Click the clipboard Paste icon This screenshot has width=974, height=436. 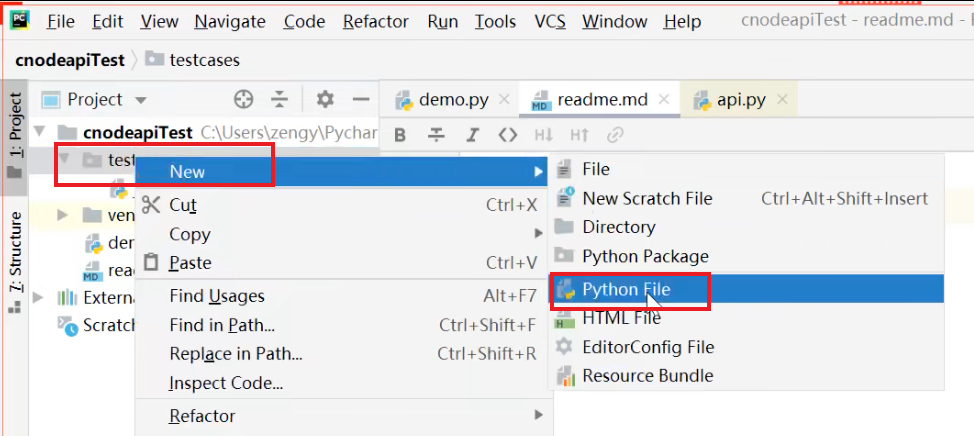151,262
